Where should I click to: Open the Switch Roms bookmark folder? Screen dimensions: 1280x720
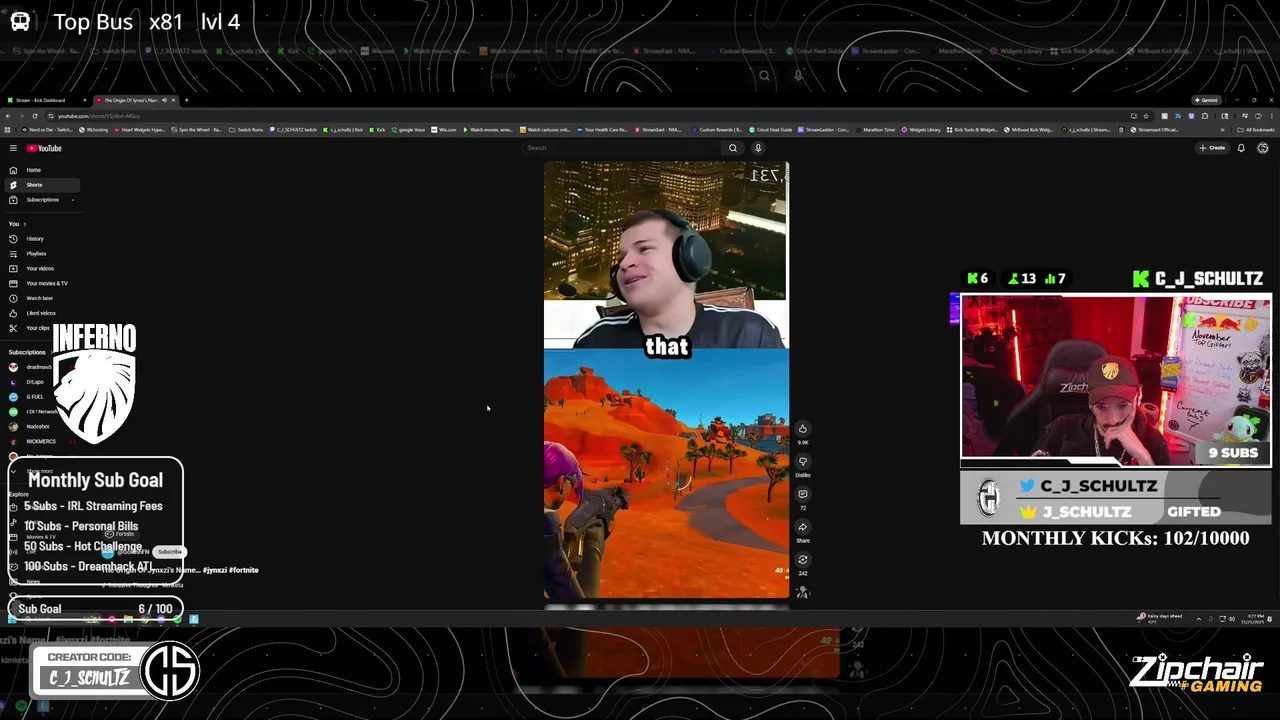[x=246, y=130]
